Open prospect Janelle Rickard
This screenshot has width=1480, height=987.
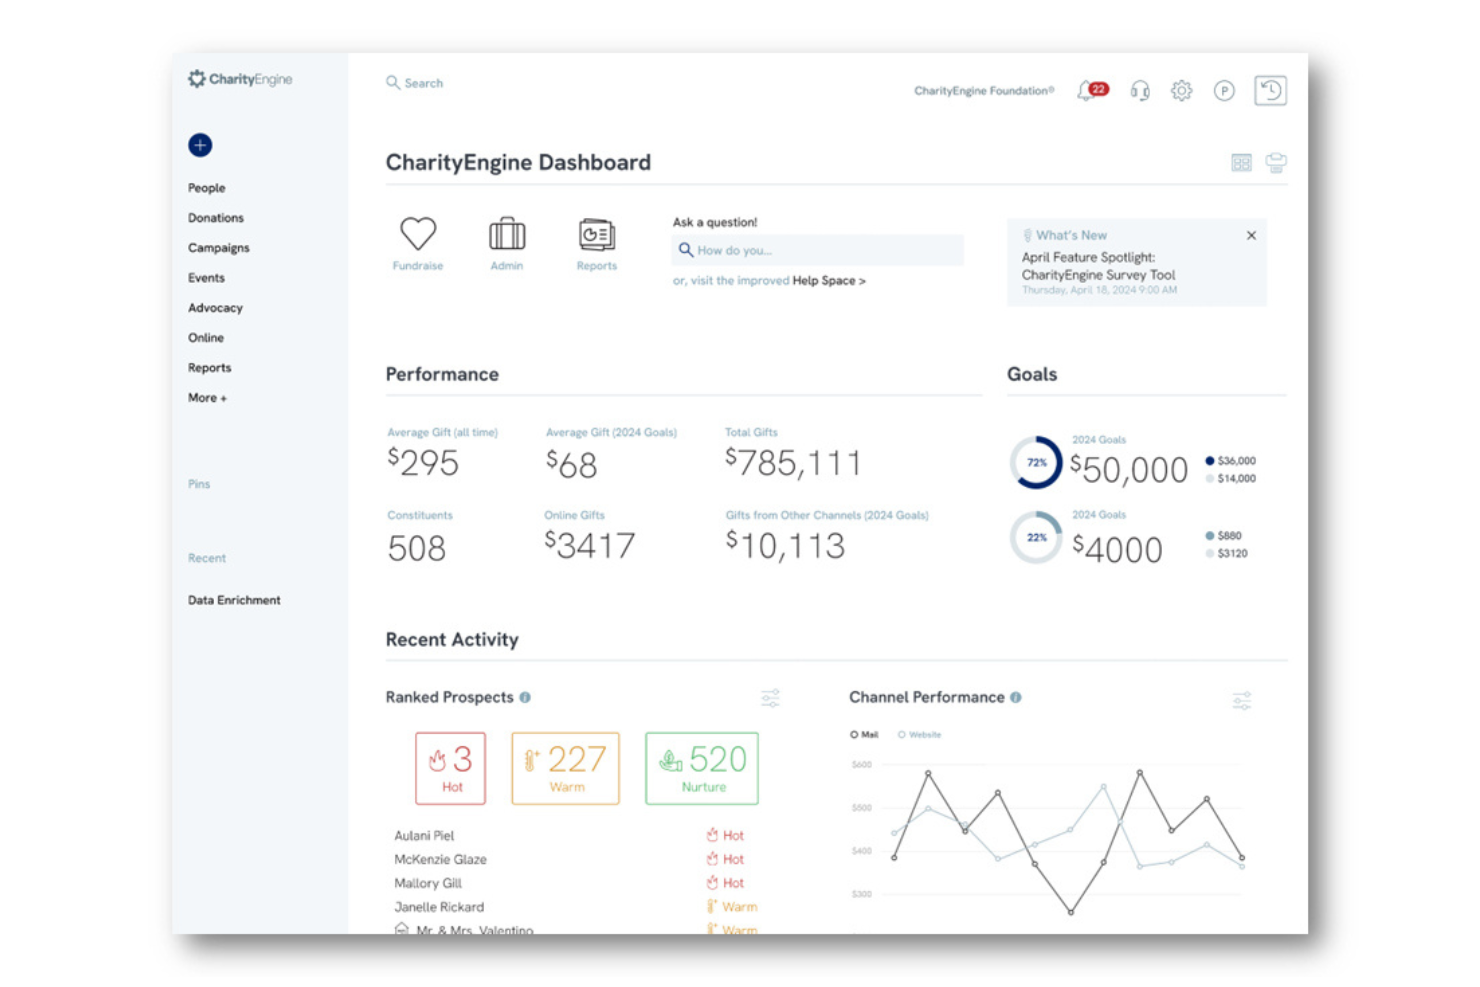point(439,907)
